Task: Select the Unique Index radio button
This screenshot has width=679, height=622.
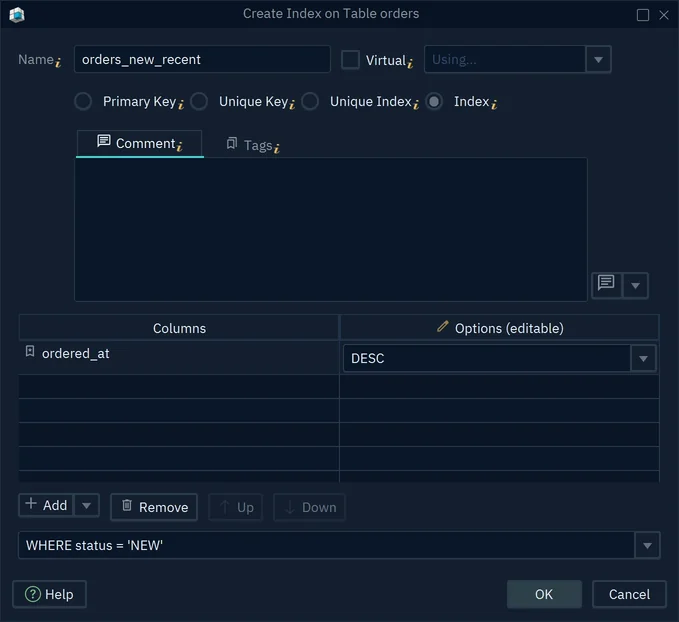Action: [x=310, y=102]
